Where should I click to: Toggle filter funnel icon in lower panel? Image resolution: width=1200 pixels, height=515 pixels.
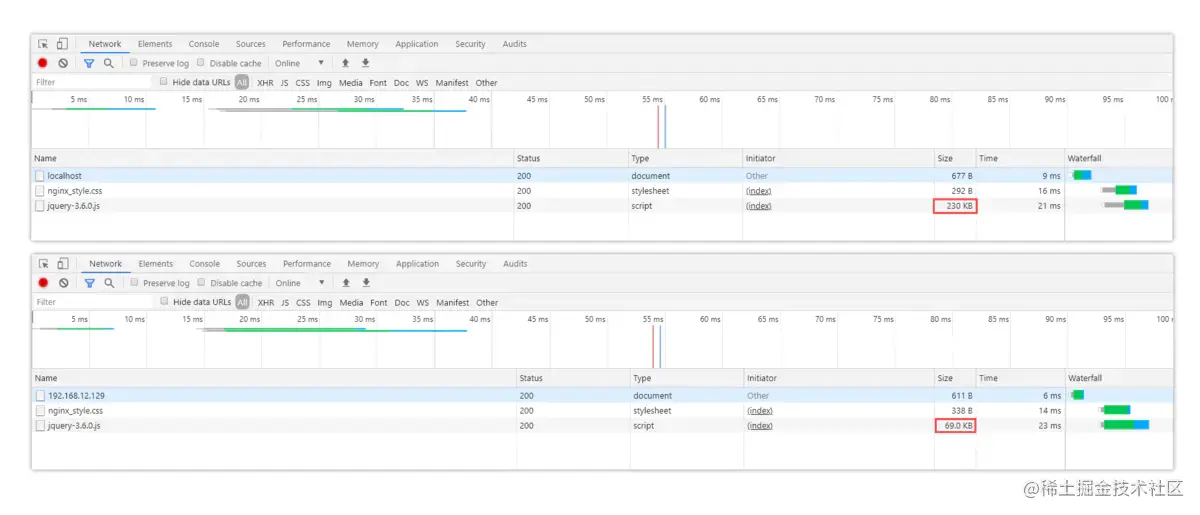tap(90, 283)
